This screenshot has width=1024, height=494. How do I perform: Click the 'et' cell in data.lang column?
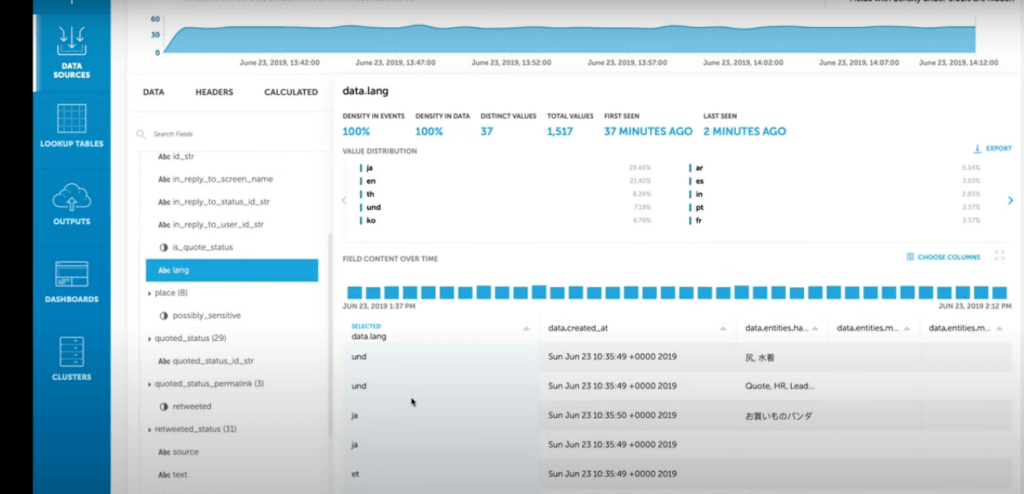coord(441,474)
